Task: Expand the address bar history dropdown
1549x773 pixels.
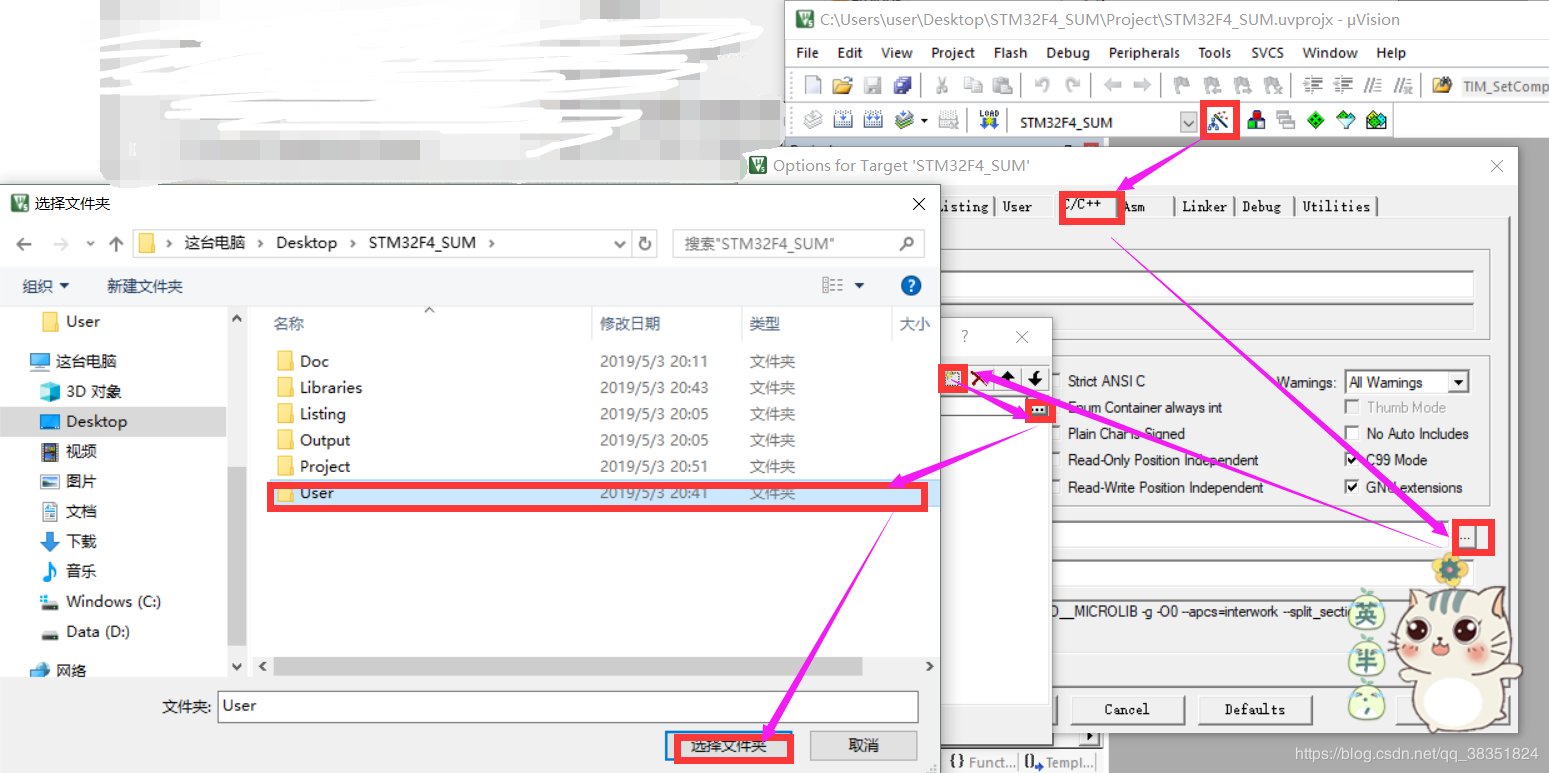Action: (x=619, y=243)
